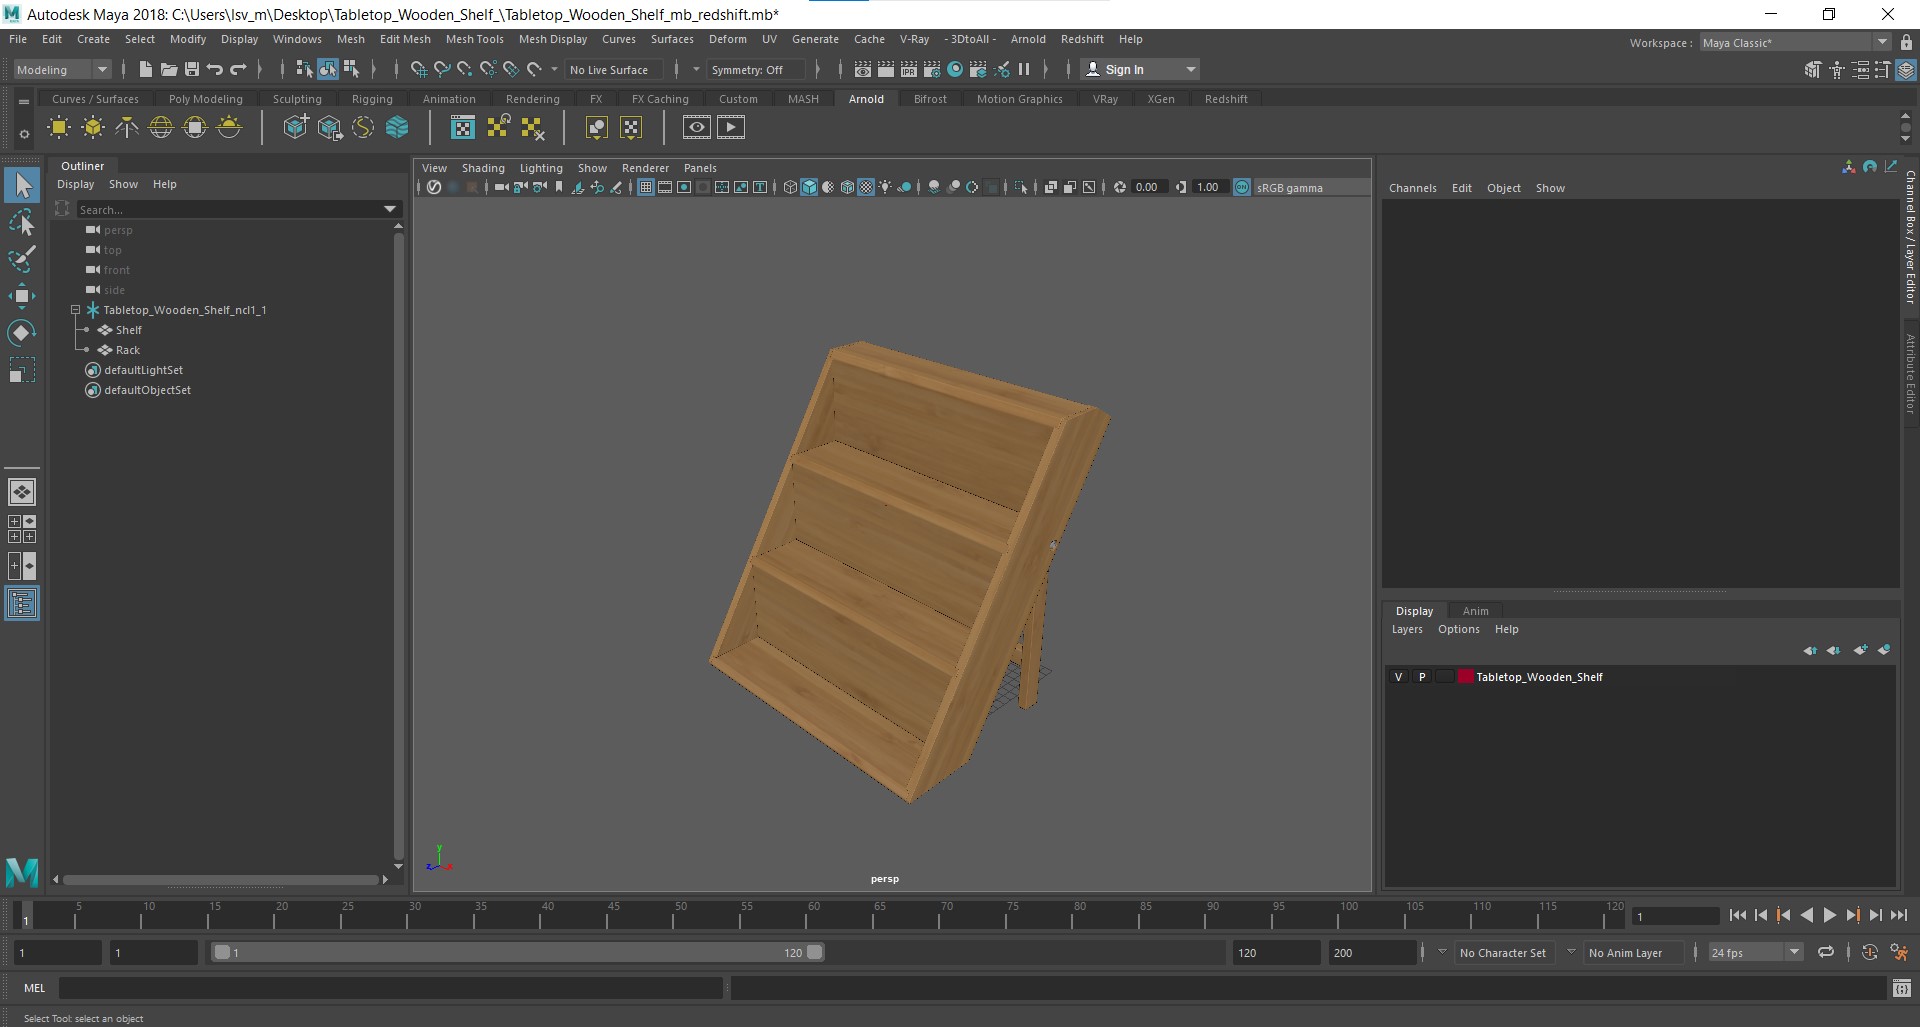This screenshot has height=1027, width=1920.
Task: Select the Select Tool arrow in toolbox
Action: 22,185
